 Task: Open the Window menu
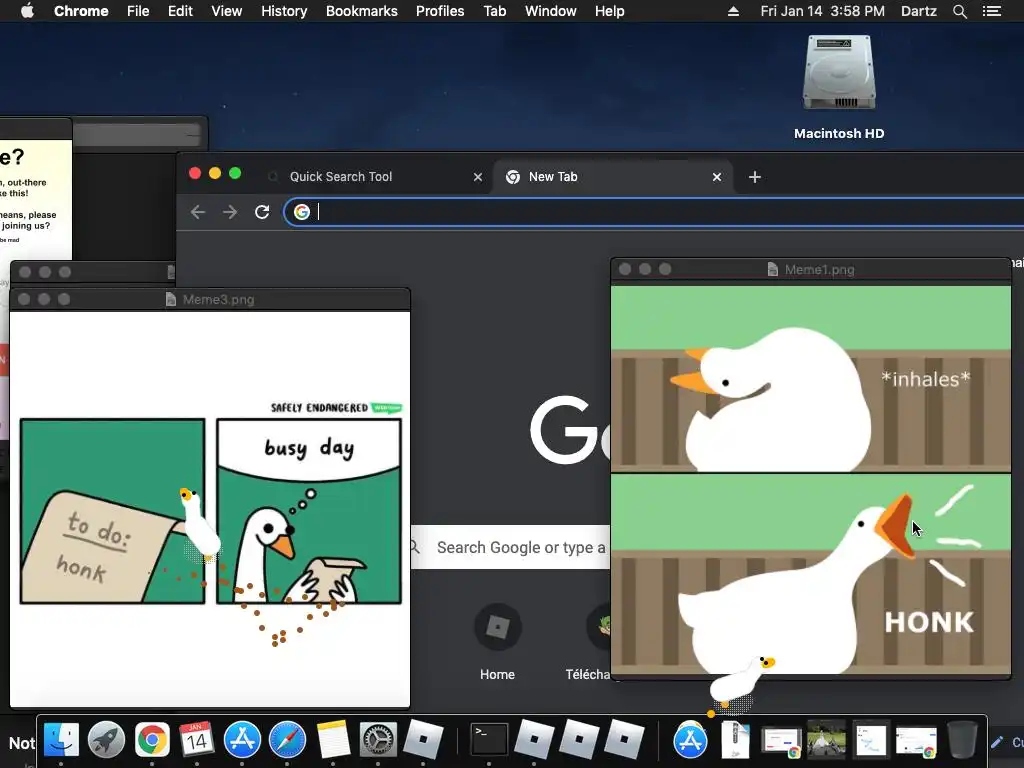pos(551,11)
